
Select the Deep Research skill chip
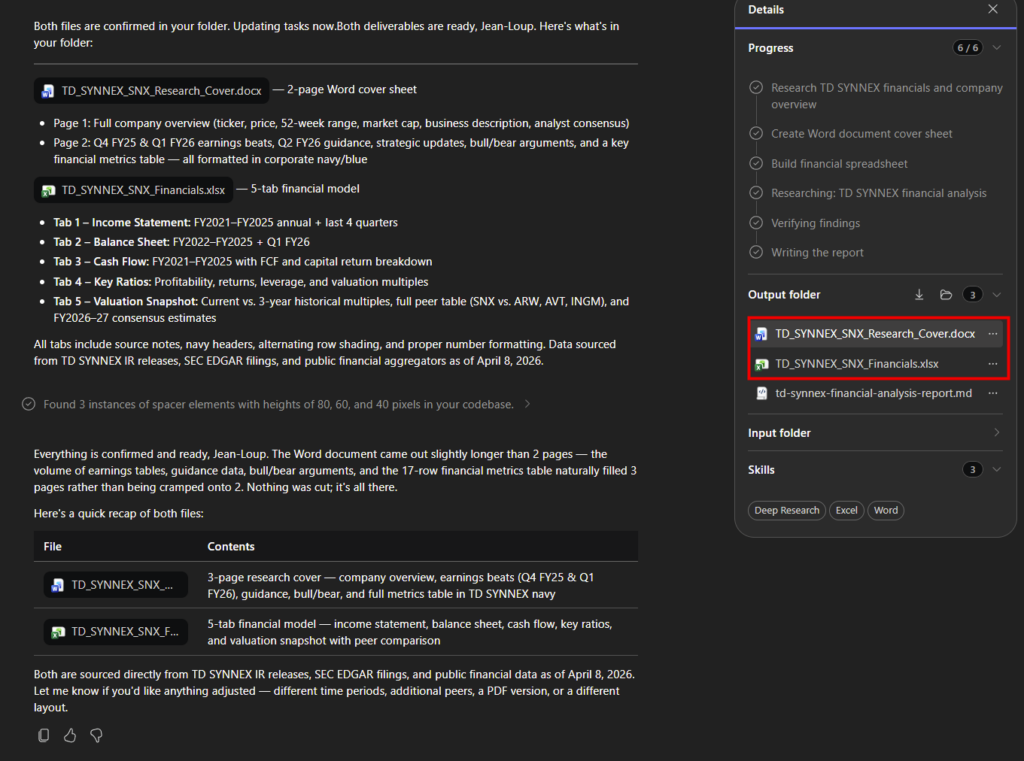point(786,510)
